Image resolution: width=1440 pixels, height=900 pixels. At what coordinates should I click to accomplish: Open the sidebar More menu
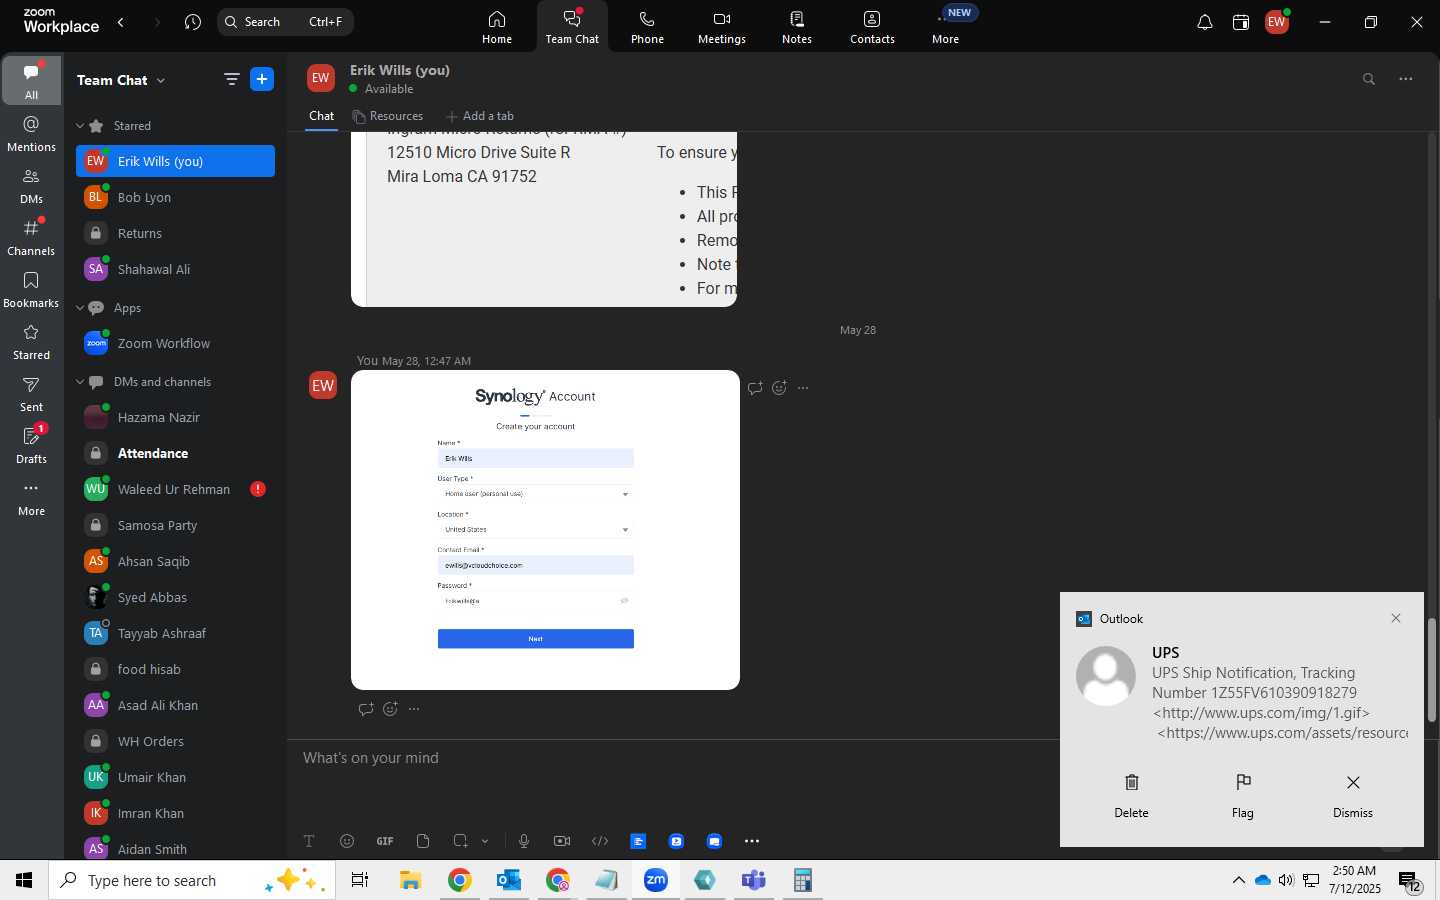click(32, 497)
